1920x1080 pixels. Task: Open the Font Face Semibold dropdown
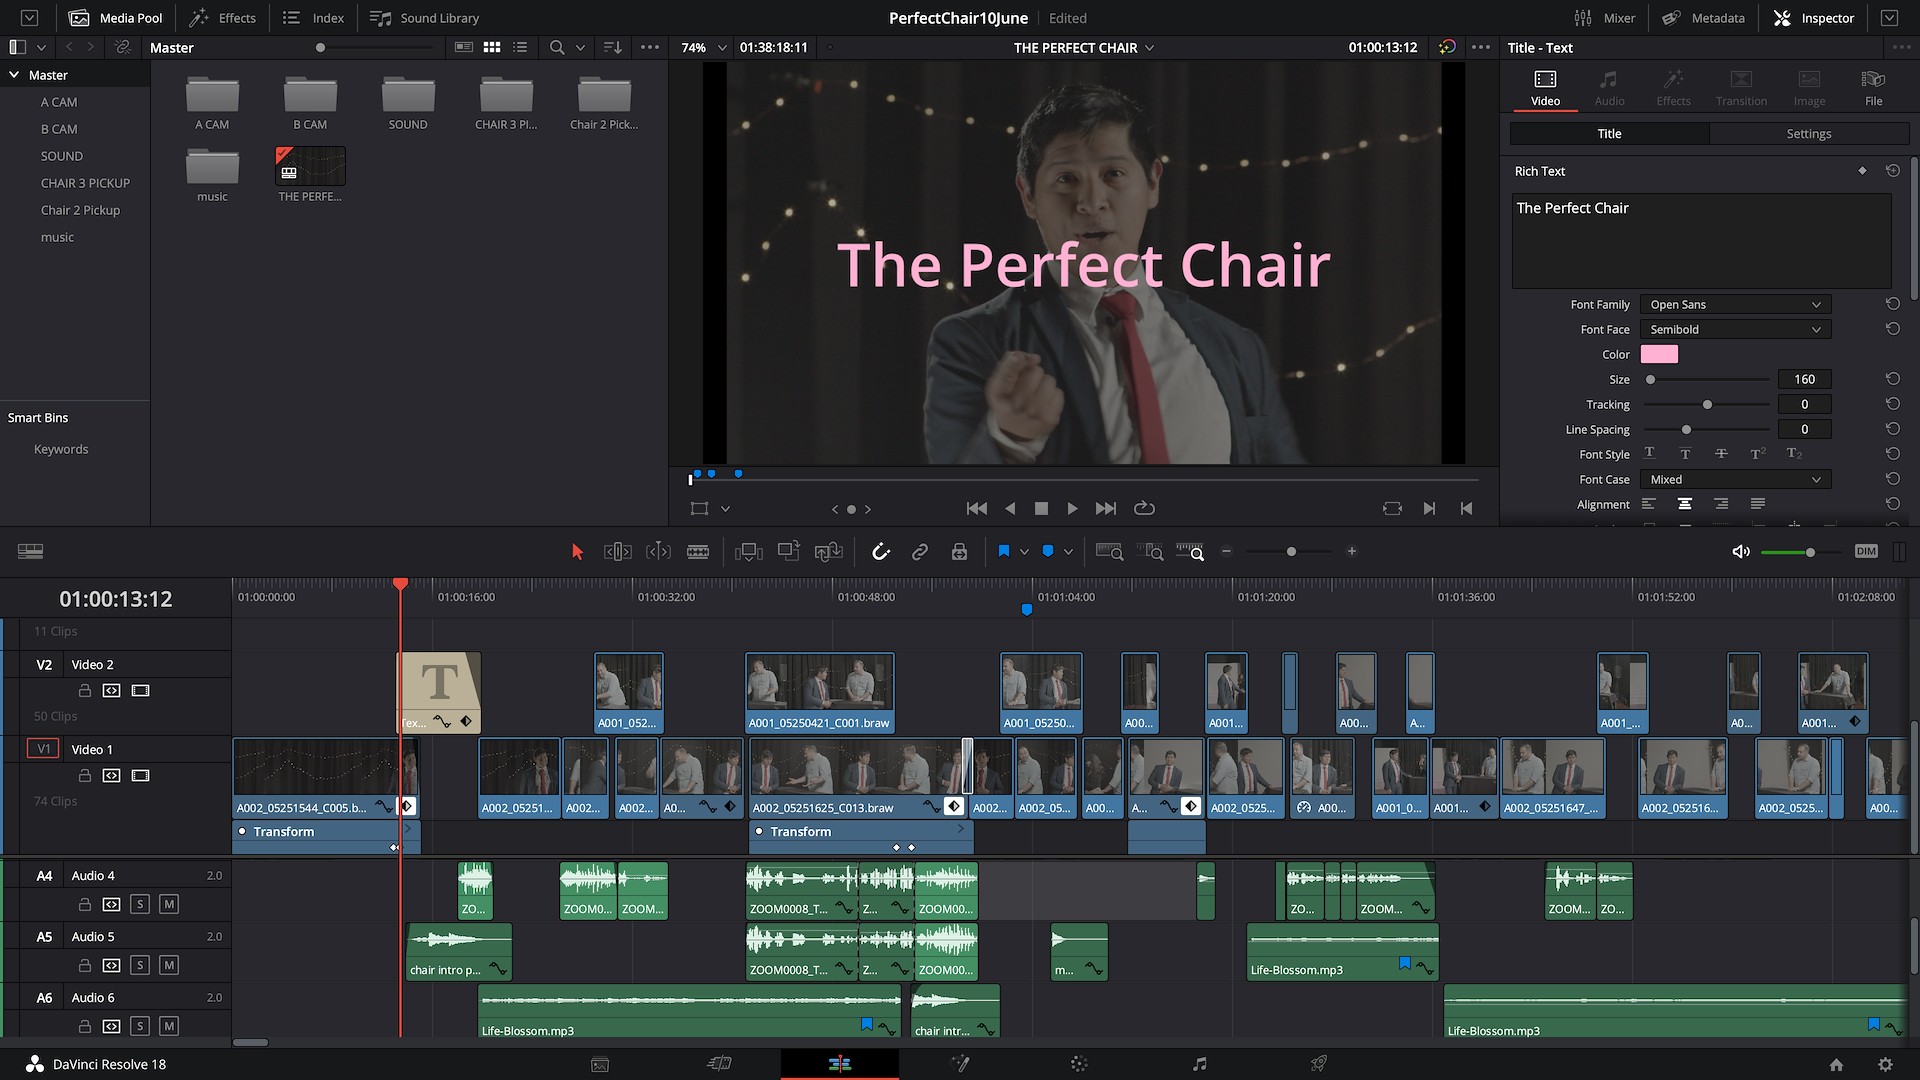coord(1735,329)
